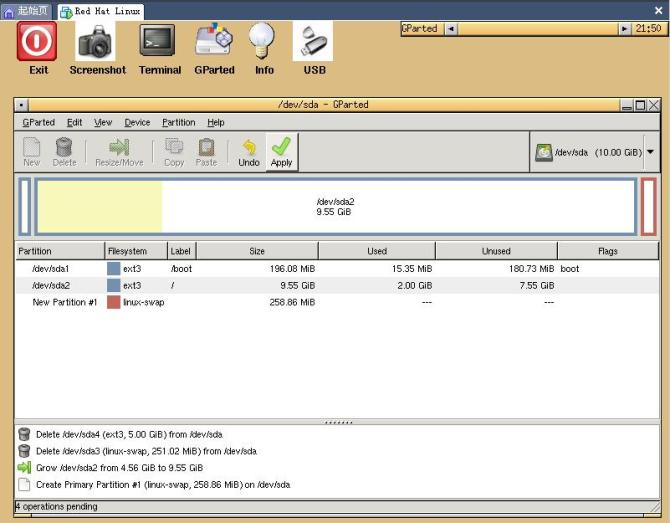The image size is (670, 523).
Task: Click green arrow icon of Grow operation
Action: click(24, 467)
